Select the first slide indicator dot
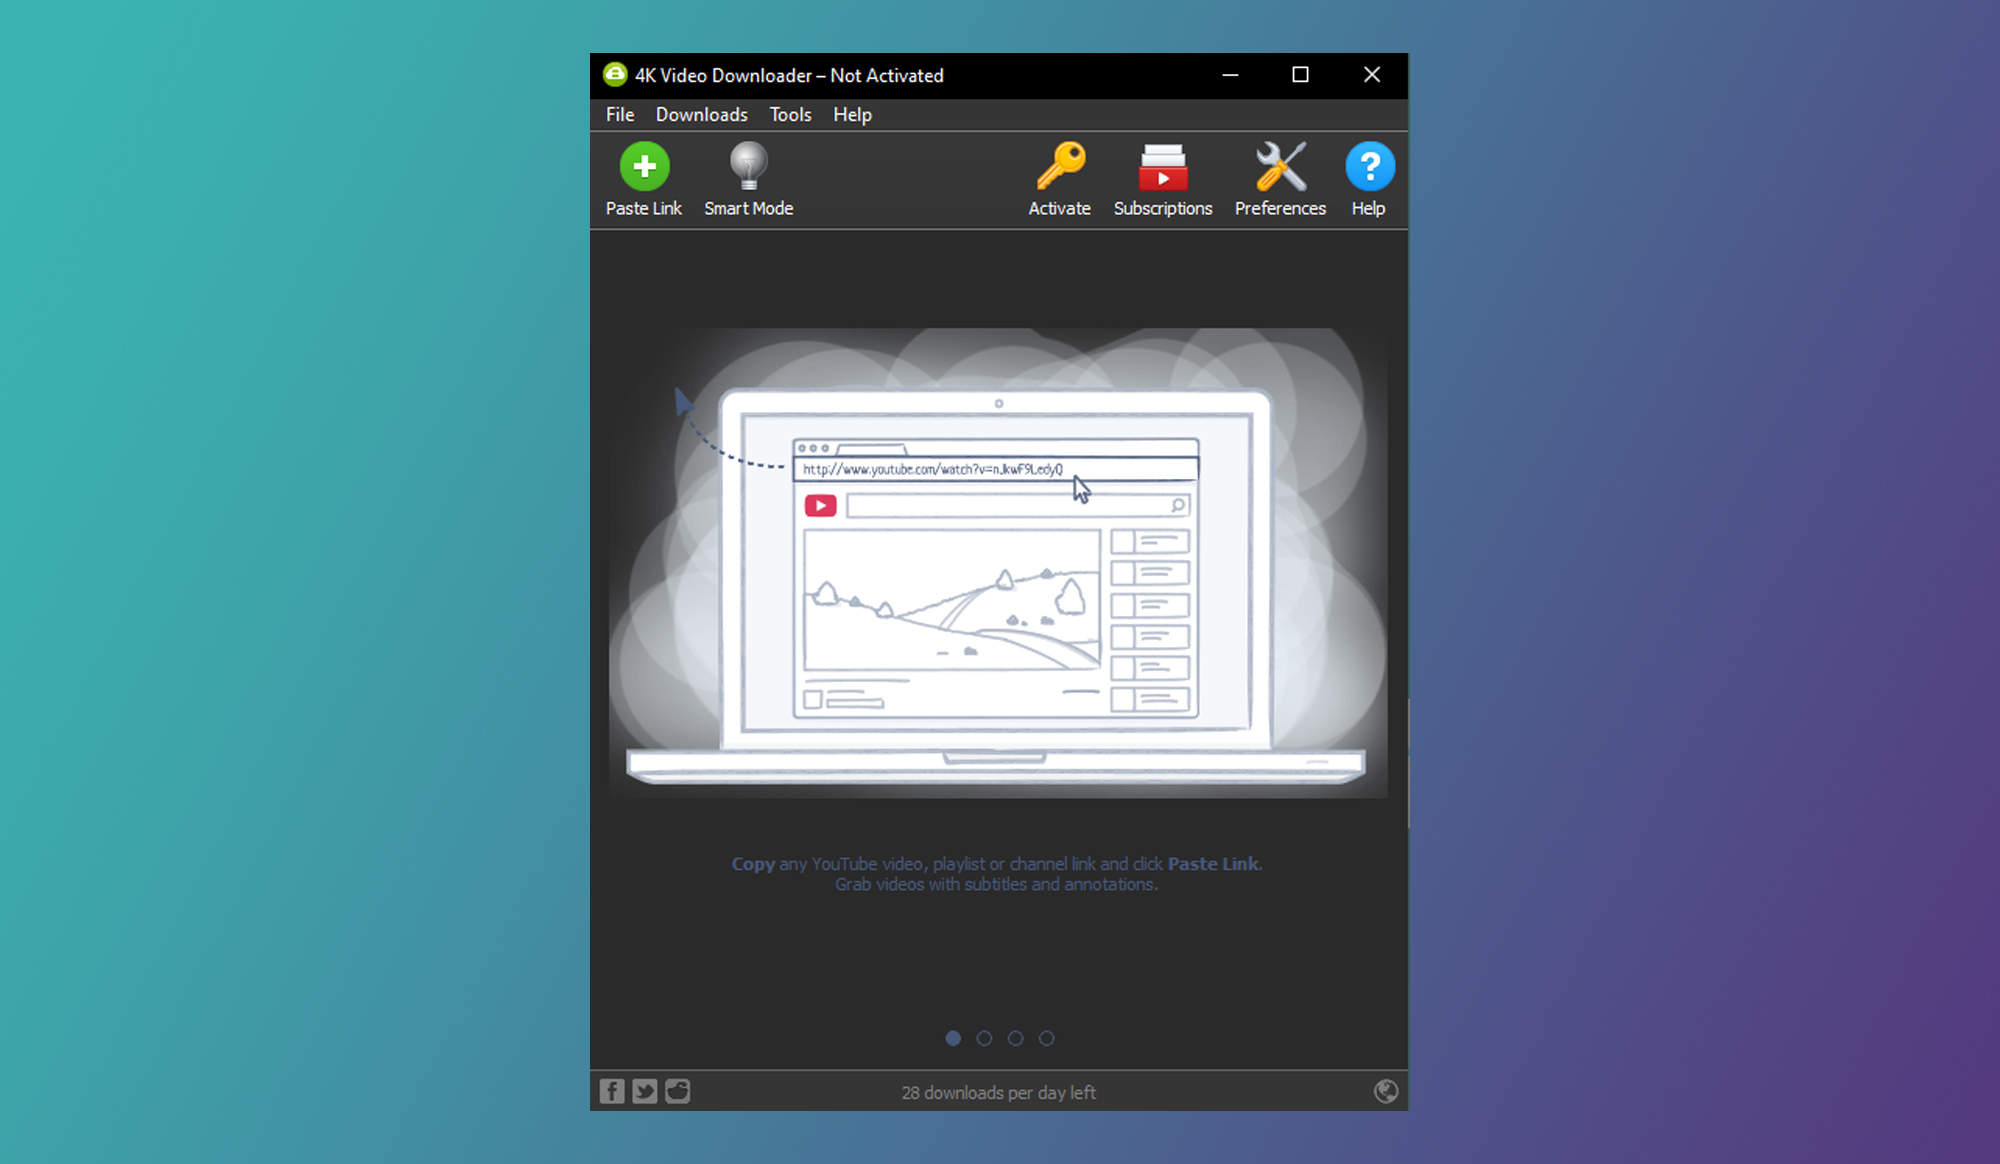Viewport: 2000px width, 1164px height. tap(953, 1038)
